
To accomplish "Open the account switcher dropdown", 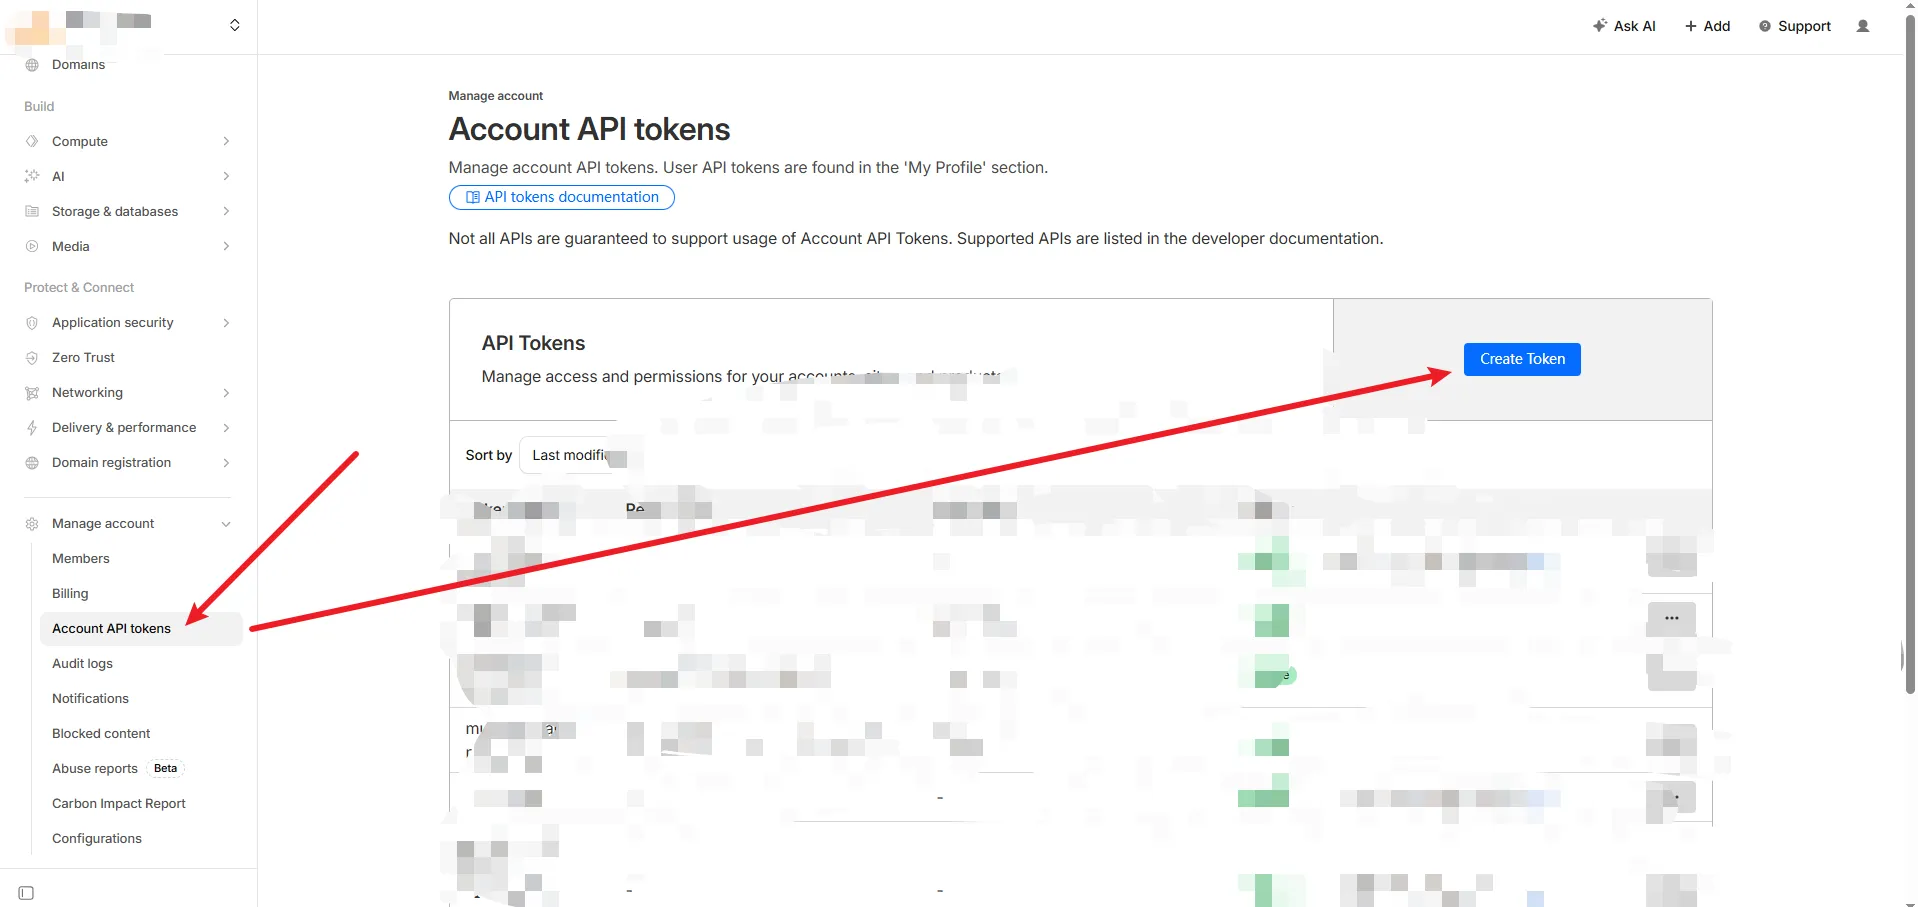I will pyautogui.click(x=234, y=25).
